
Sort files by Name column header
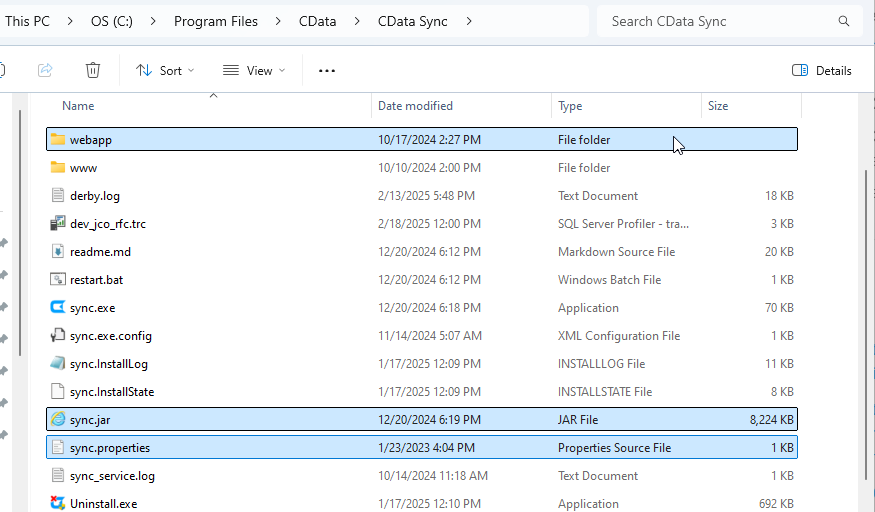[78, 106]
